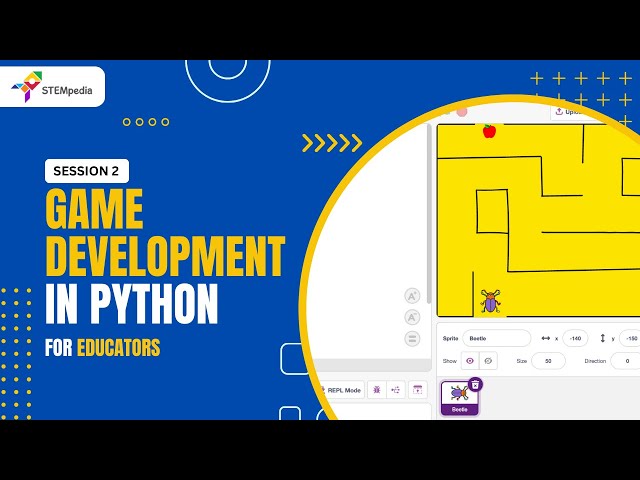This screenshot has width=640, height=480.
Task: Edit the x position field showing -140
Action: coord(575,338)
